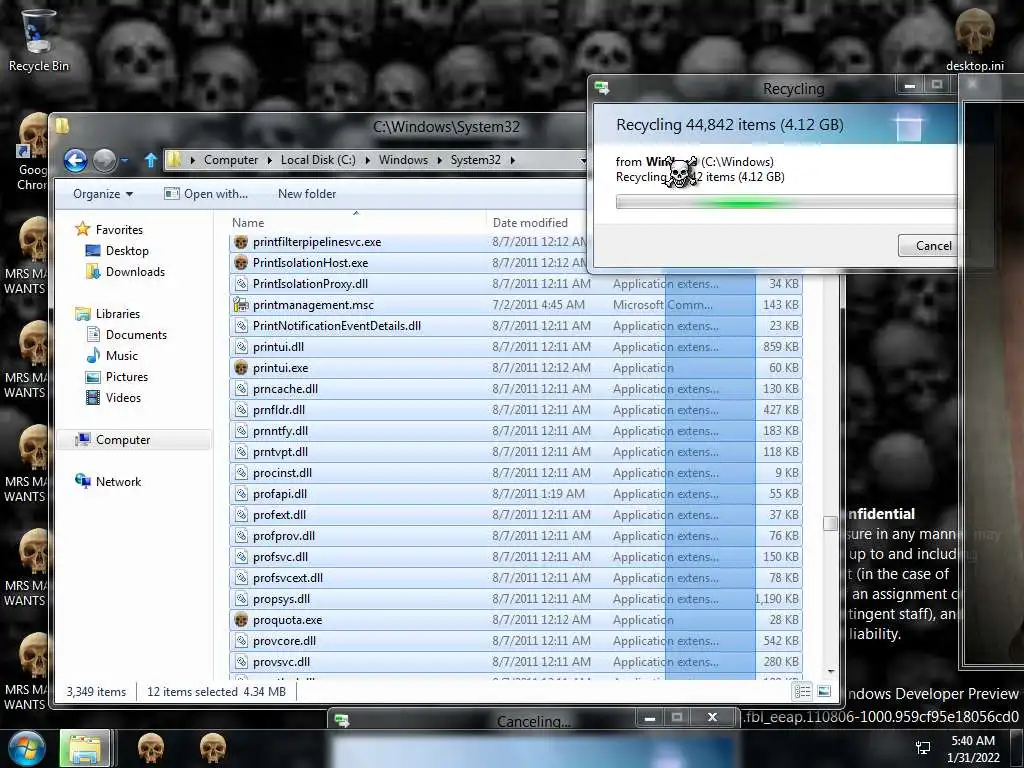Image resolution: width=1024 pixels, height=768 pixels.
Task: Select Windows in the address breadcrumb
Action: click(x=403, y=160)
